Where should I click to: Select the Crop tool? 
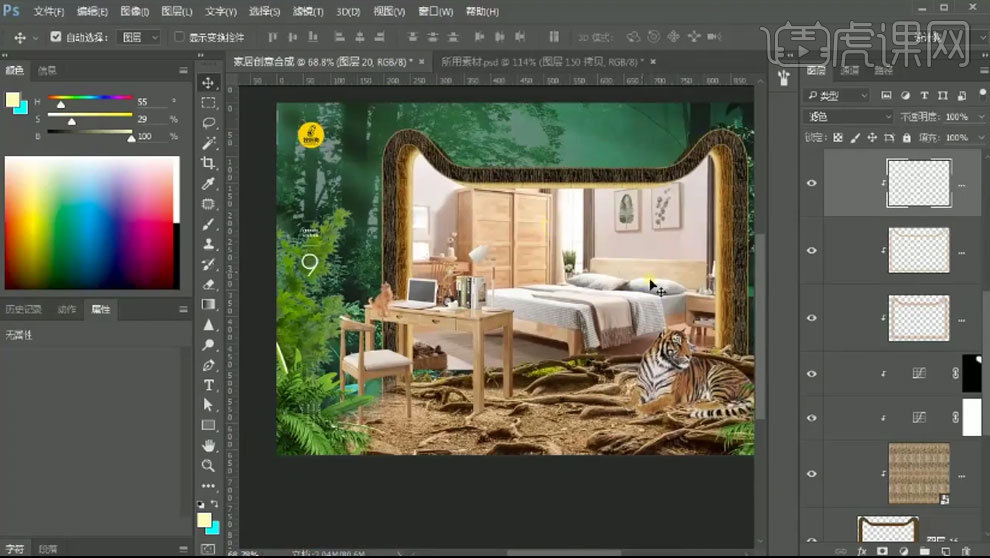pos(208,163)
